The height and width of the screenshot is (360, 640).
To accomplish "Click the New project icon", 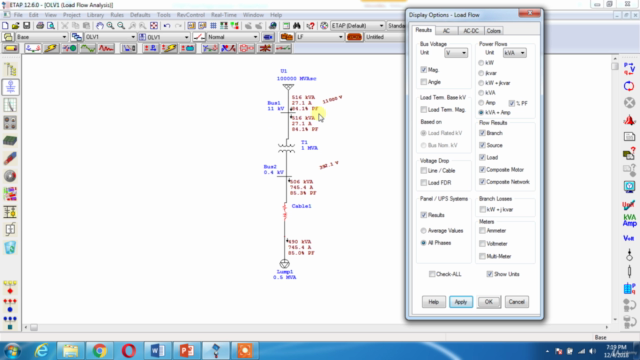I will (5, 26).
